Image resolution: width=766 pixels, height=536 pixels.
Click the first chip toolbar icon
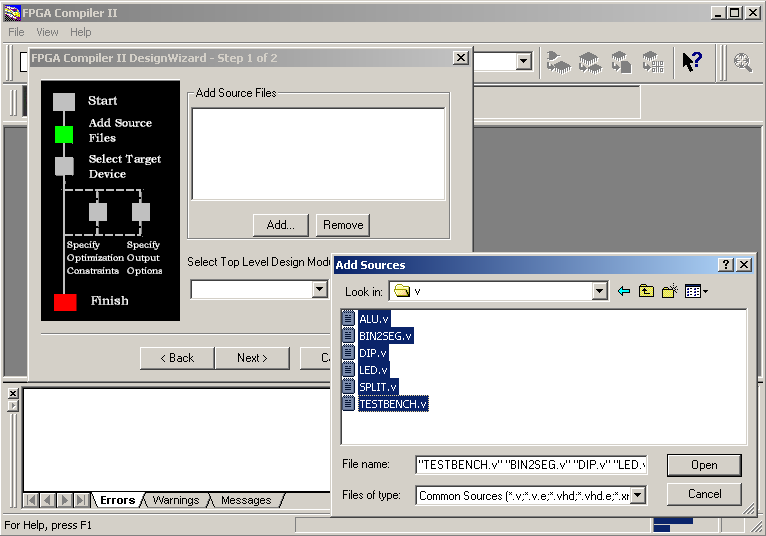[x=558, y=62]
